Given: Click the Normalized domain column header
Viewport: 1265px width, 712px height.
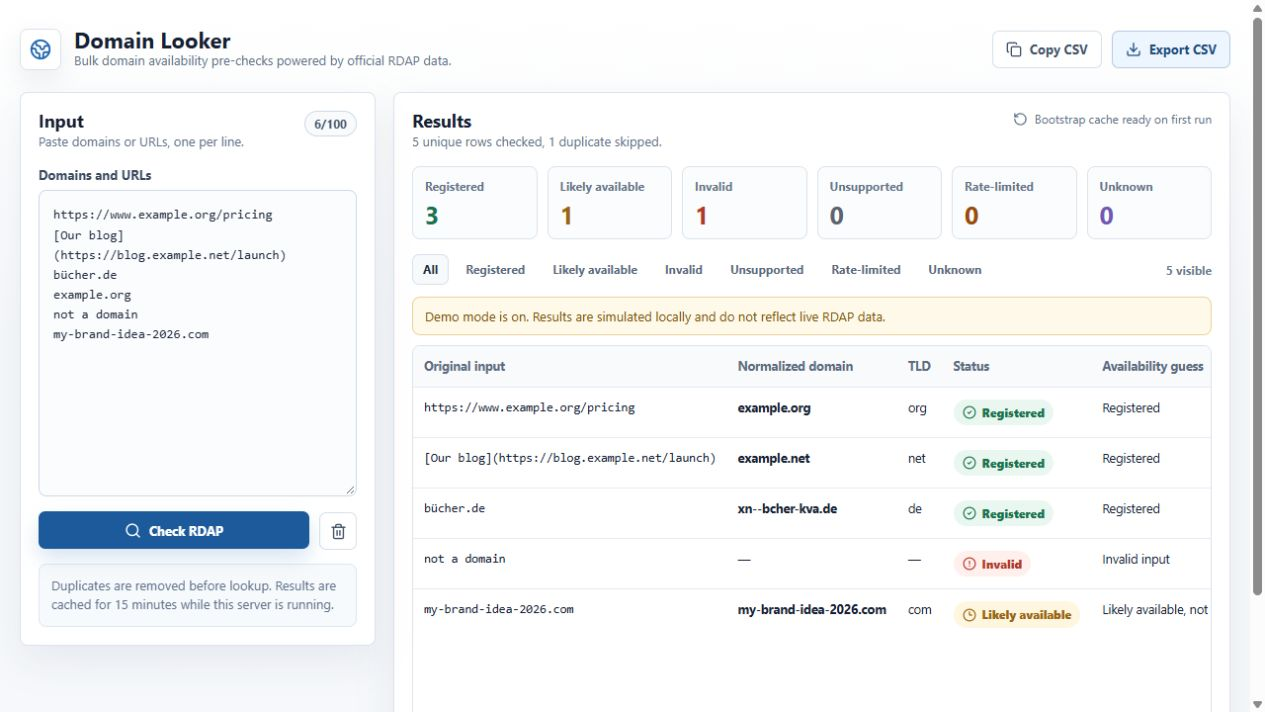Looking at the screenshot, I should (795, 367).
